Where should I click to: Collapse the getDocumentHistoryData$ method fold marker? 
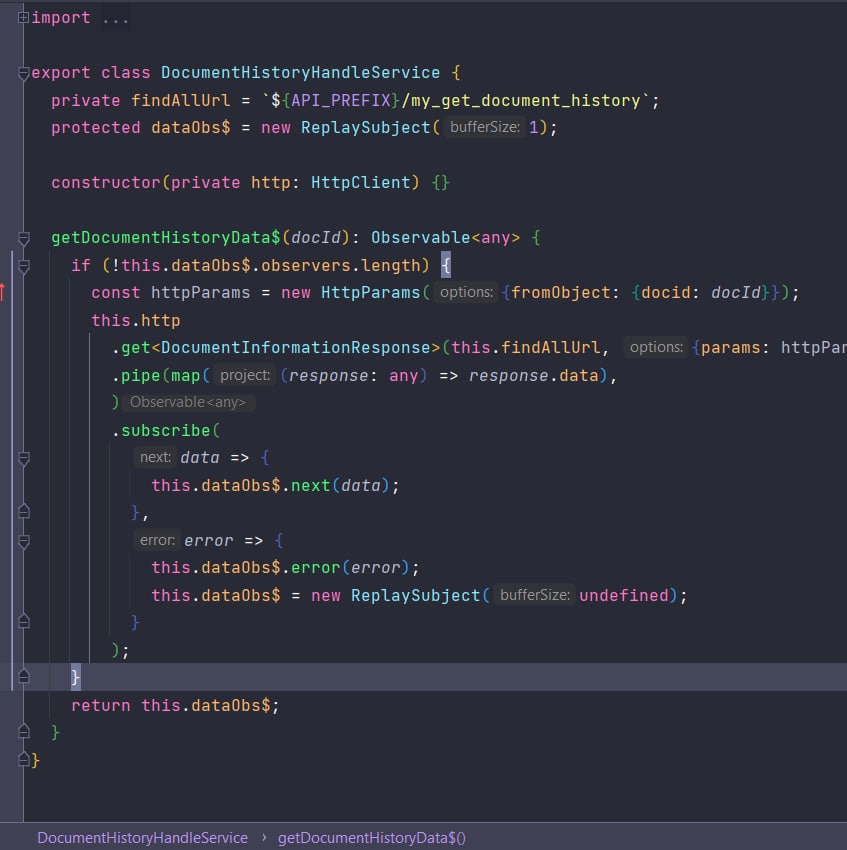coord(23,239)
